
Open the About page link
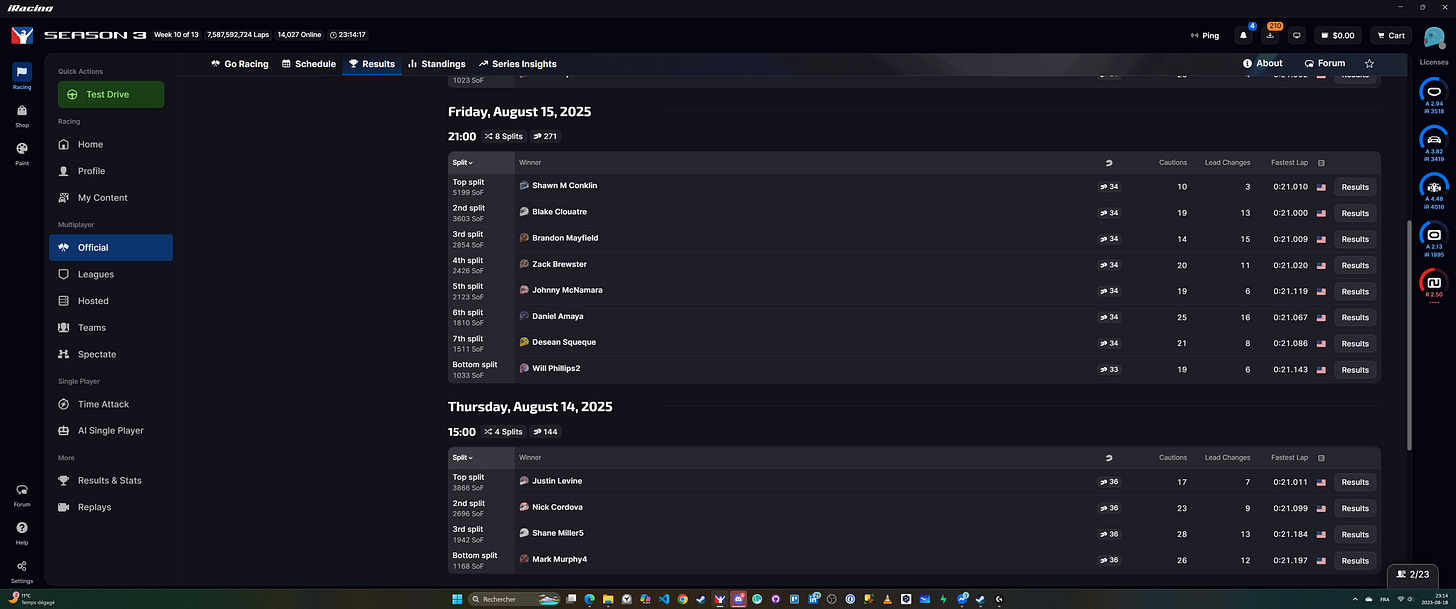pyautogui.click(x=1263, y=63)
